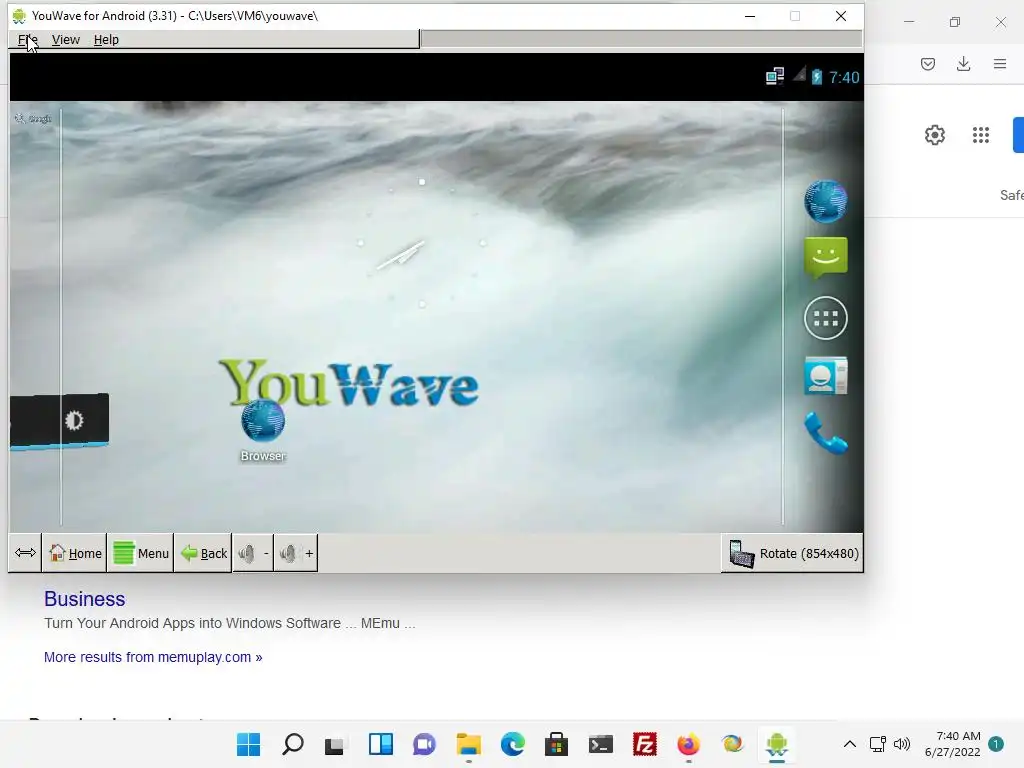The image size is (1024, 768).
Task: Open File Explorer from the taskbar
Action: [x=468, y=744]
